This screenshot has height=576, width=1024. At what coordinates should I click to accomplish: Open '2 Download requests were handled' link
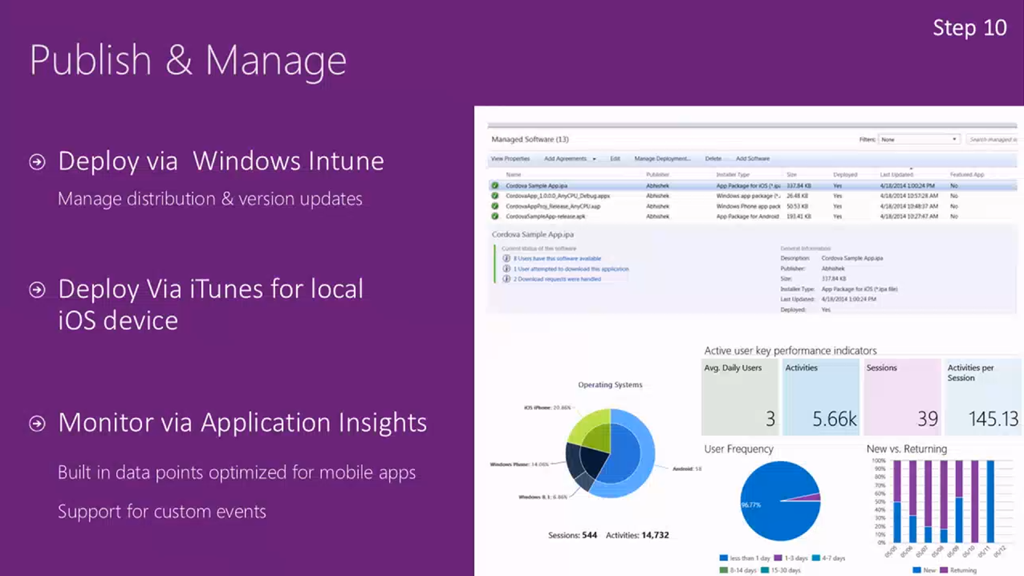(557, 279)
